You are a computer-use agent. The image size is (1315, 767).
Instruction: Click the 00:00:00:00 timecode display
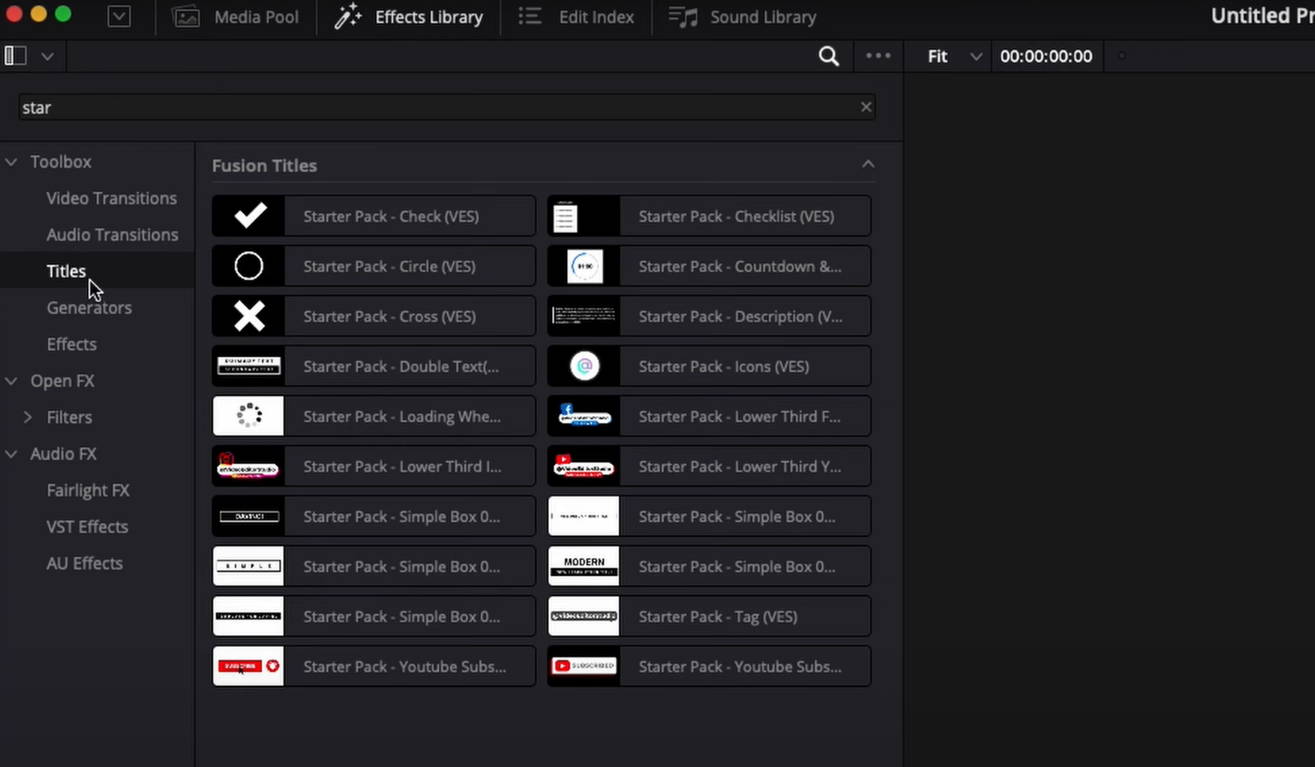click(1046, 56)
